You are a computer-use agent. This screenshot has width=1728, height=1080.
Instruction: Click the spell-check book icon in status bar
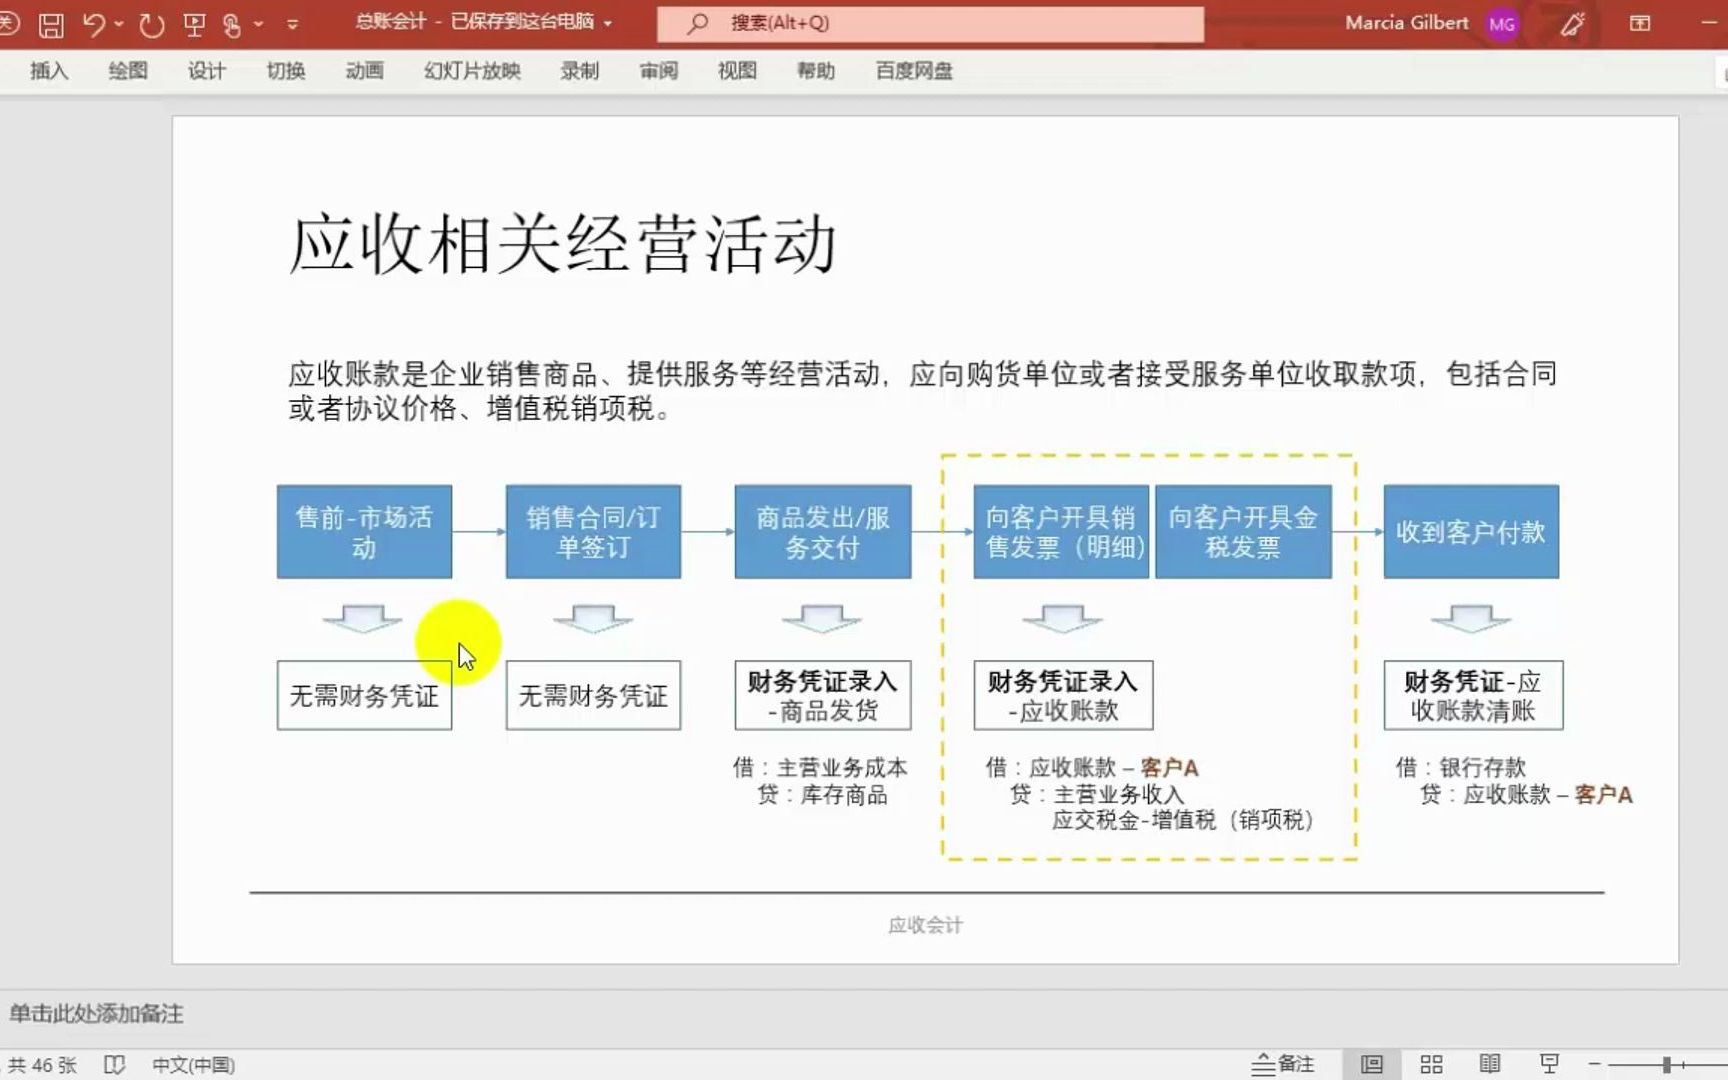click(x=115, y=1065)
